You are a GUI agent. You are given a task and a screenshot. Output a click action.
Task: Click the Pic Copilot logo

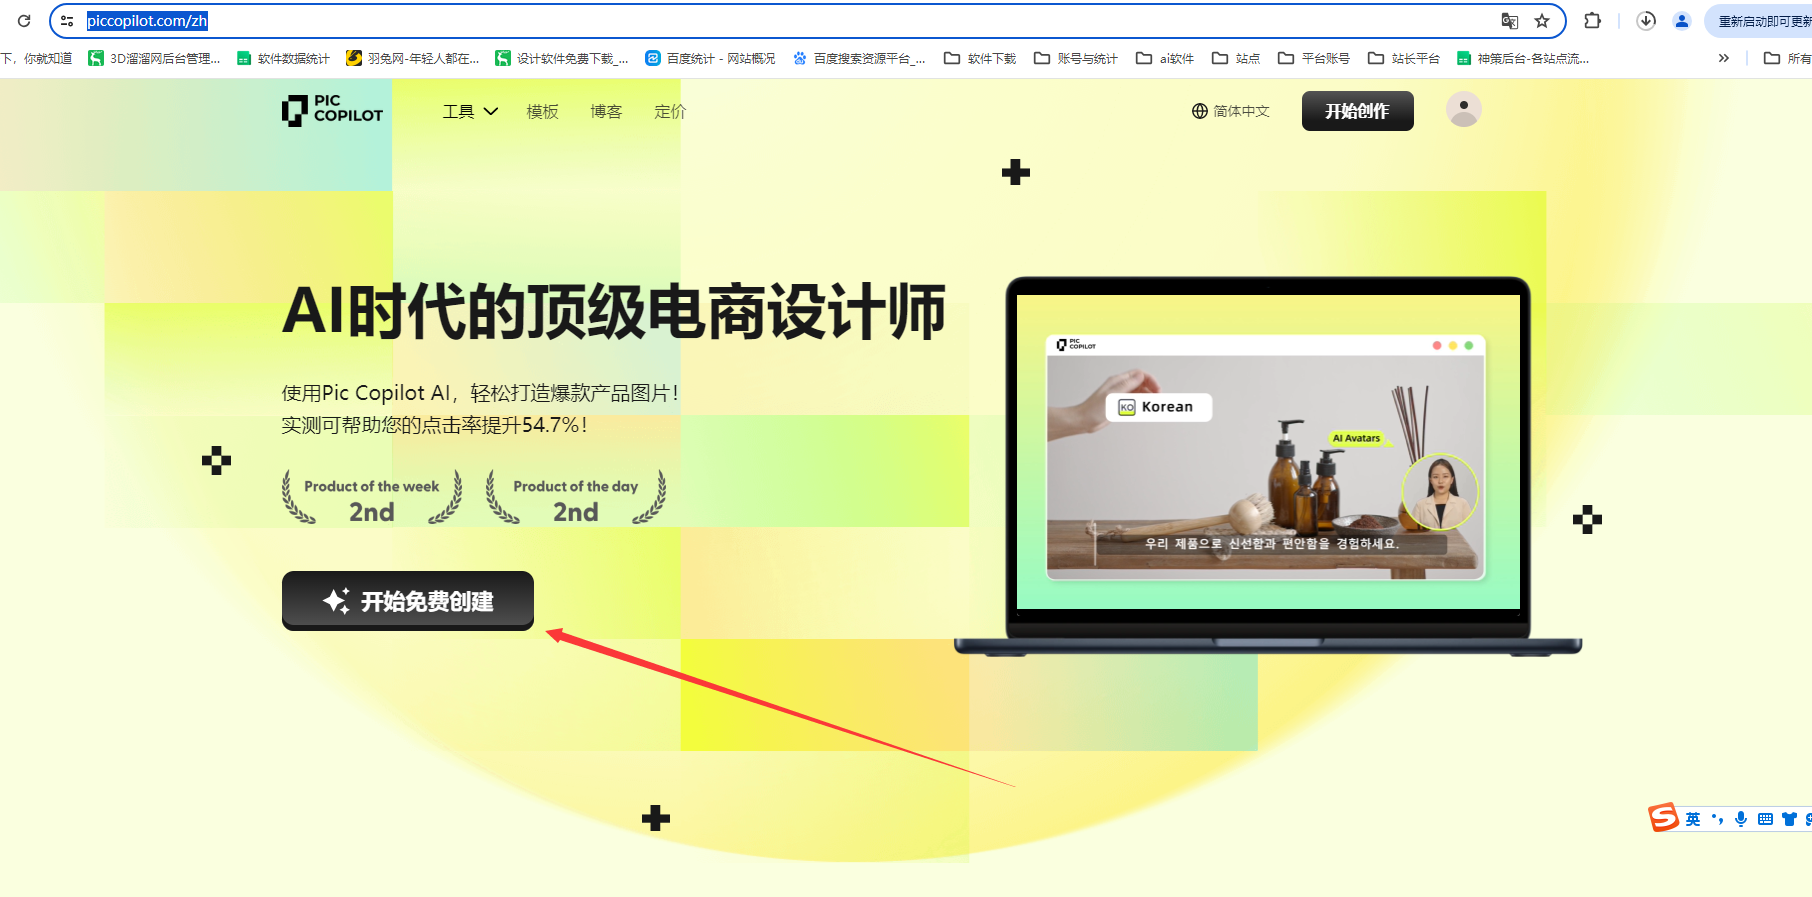point(332,110)
